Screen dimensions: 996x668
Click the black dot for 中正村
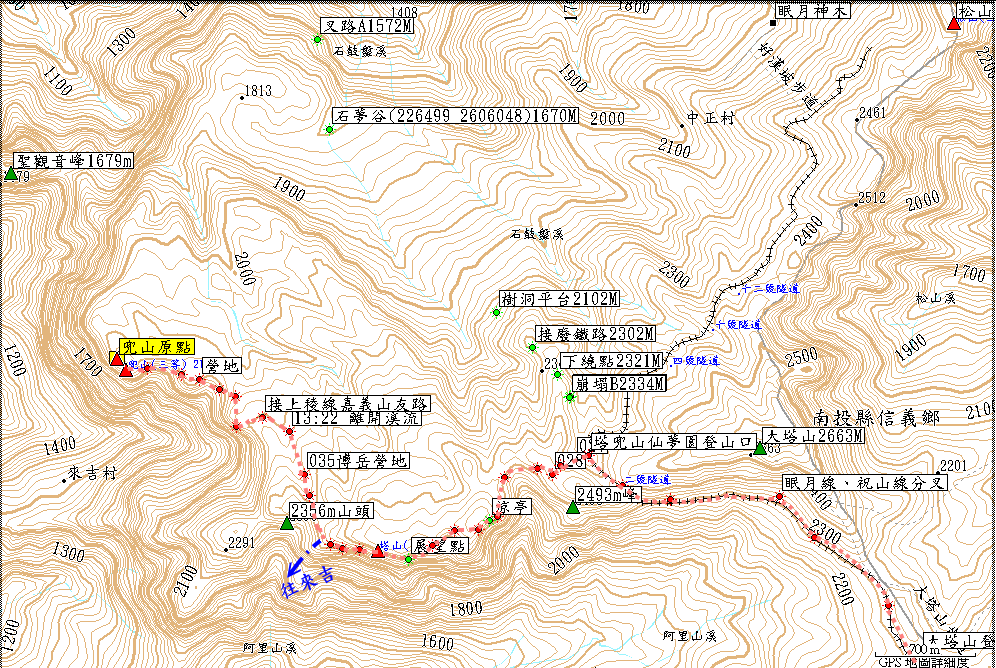pos(682,126)
